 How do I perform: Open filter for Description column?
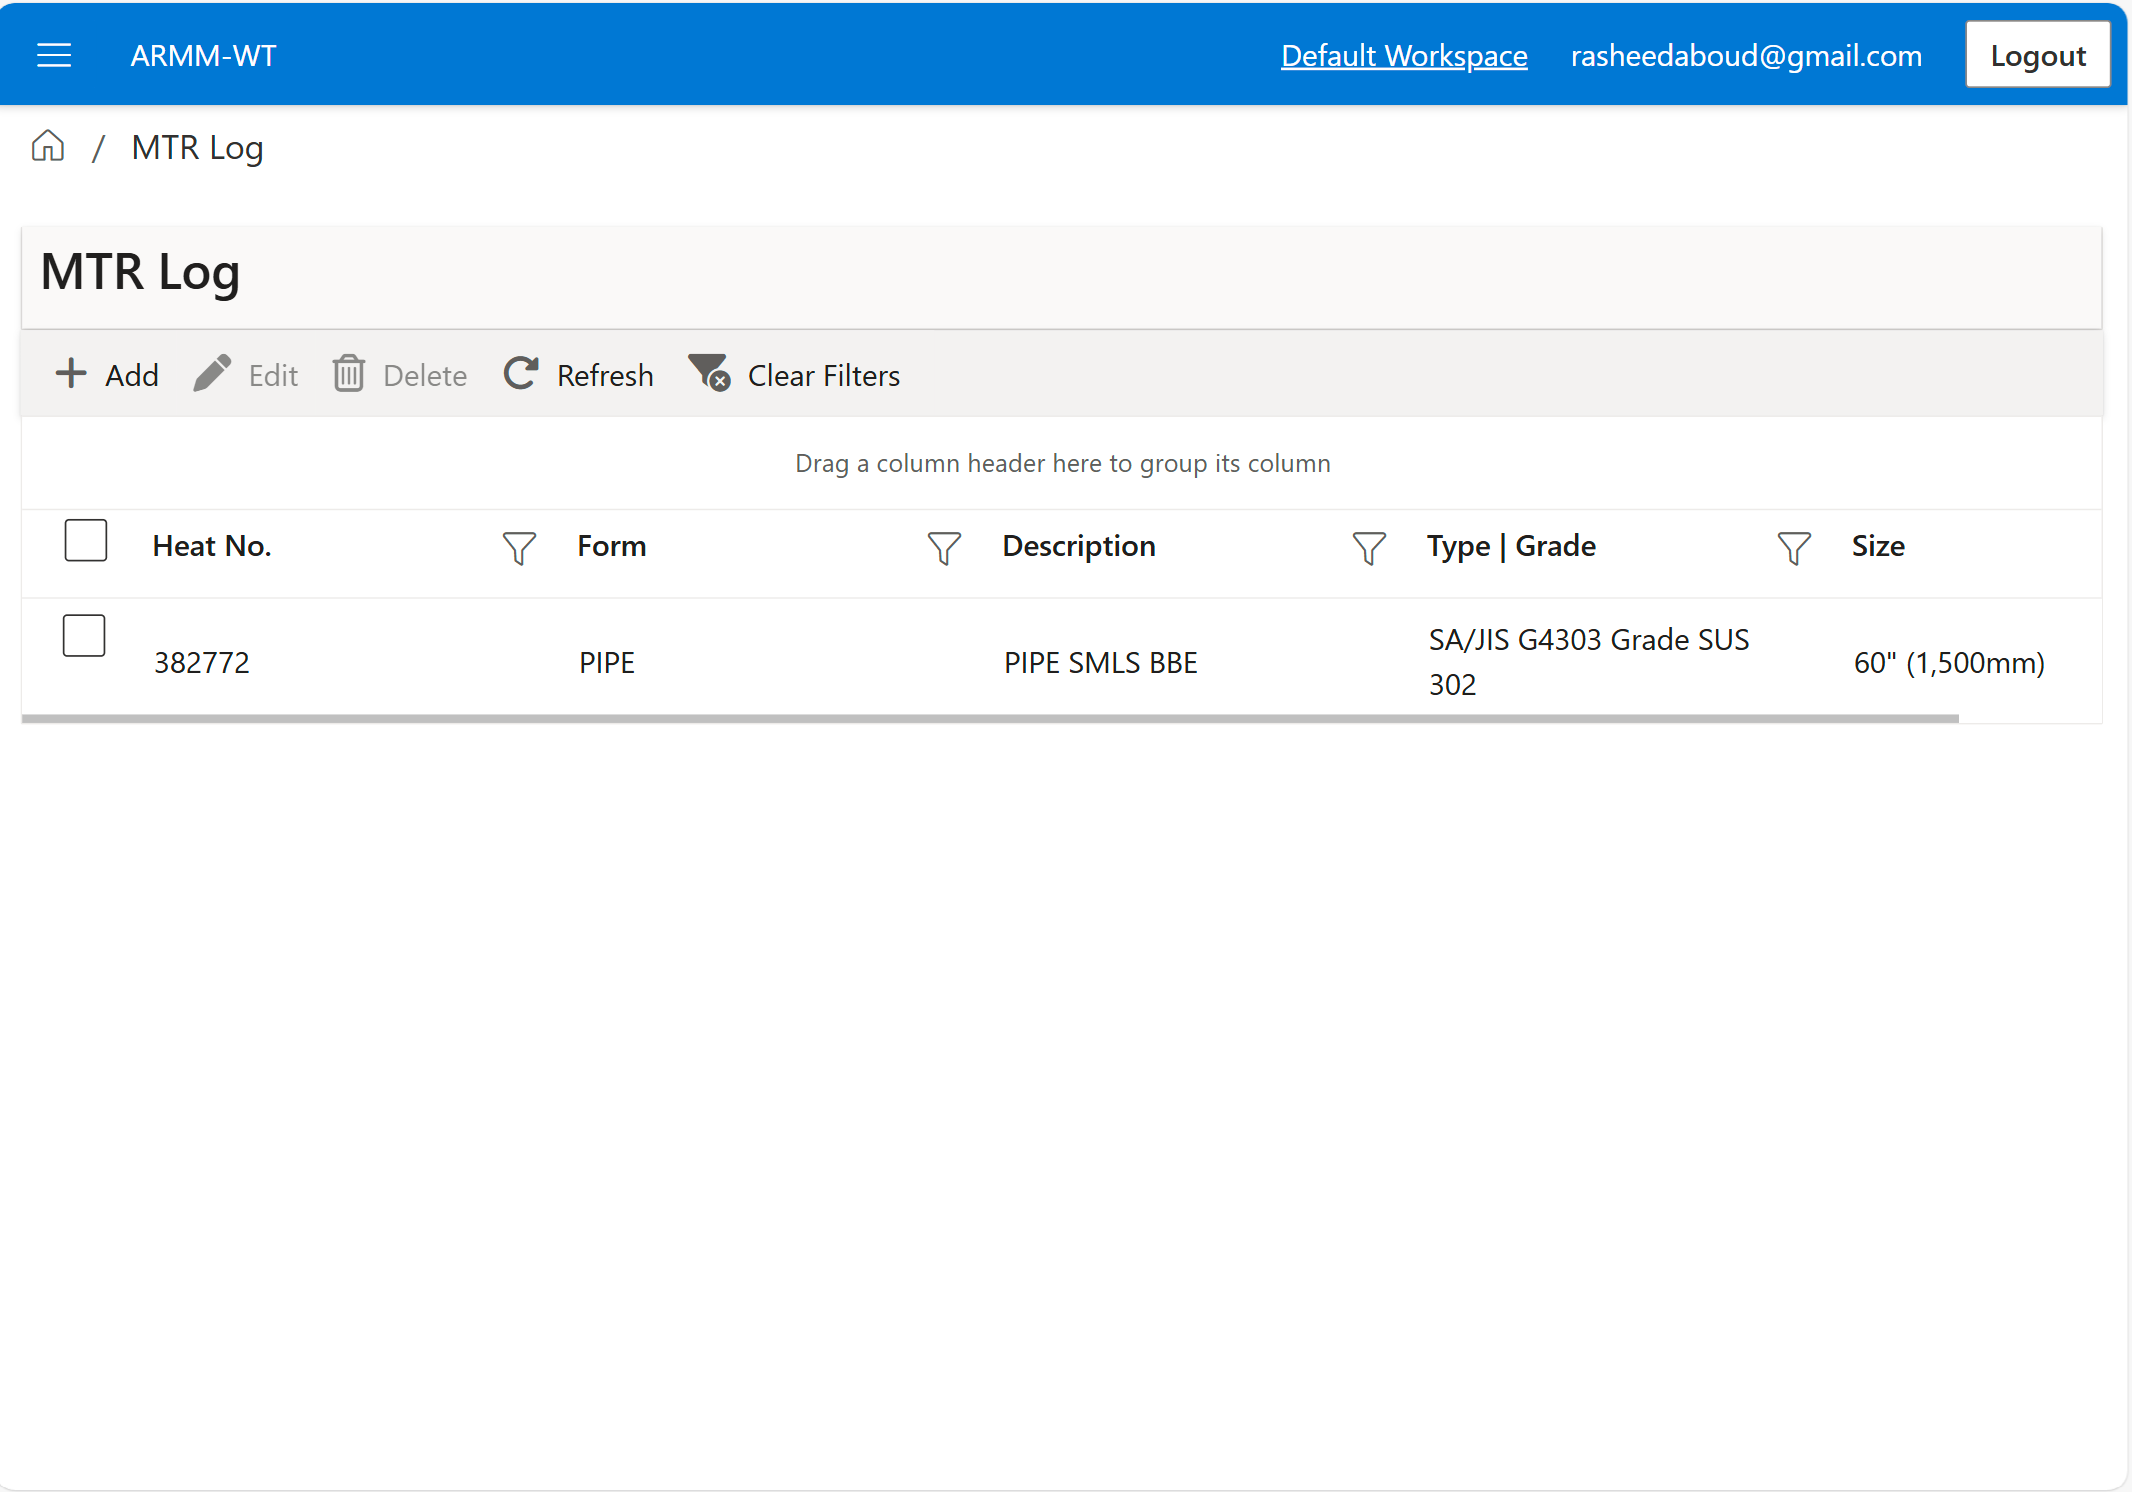pyautogui.click(x=1369, y=548)
